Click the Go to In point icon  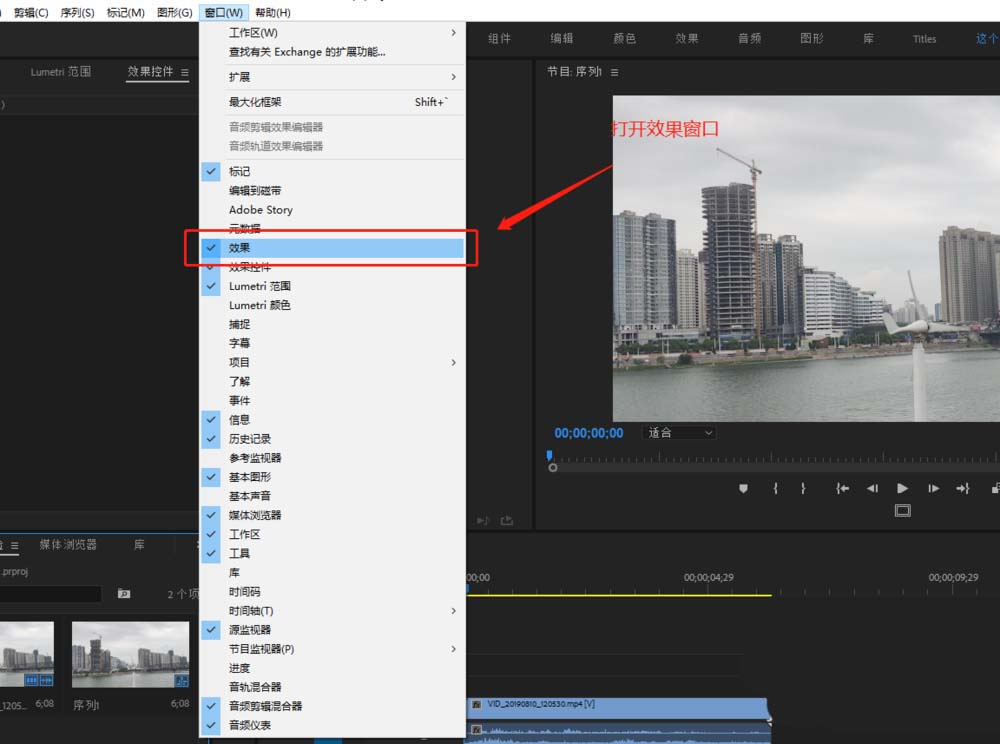click(x=842, y=488)
